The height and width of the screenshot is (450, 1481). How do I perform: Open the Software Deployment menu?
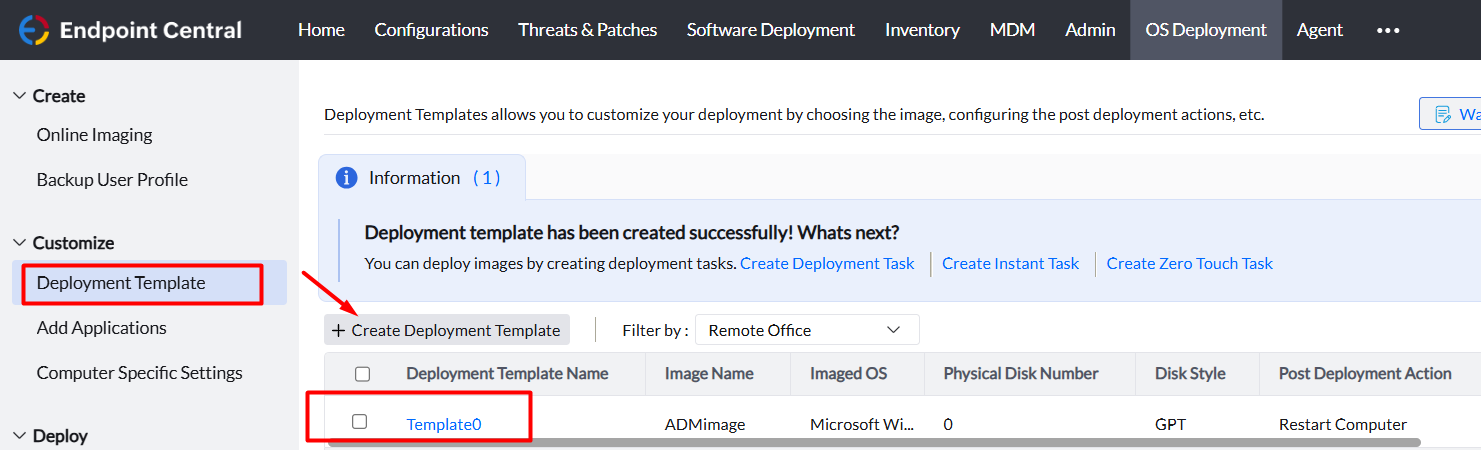tap(770, 30)
